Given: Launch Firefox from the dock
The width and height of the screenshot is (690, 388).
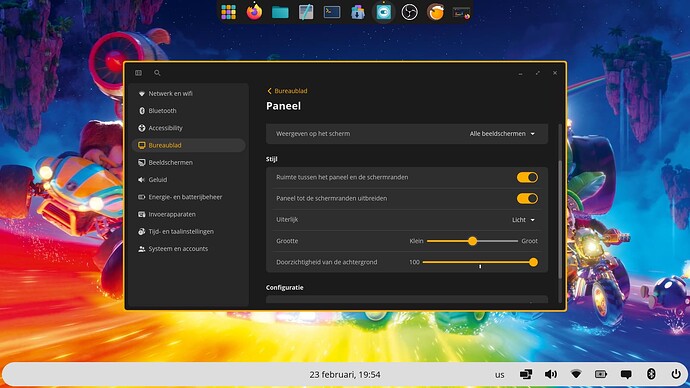Looking at the screenshot, I should click(254, 12).
